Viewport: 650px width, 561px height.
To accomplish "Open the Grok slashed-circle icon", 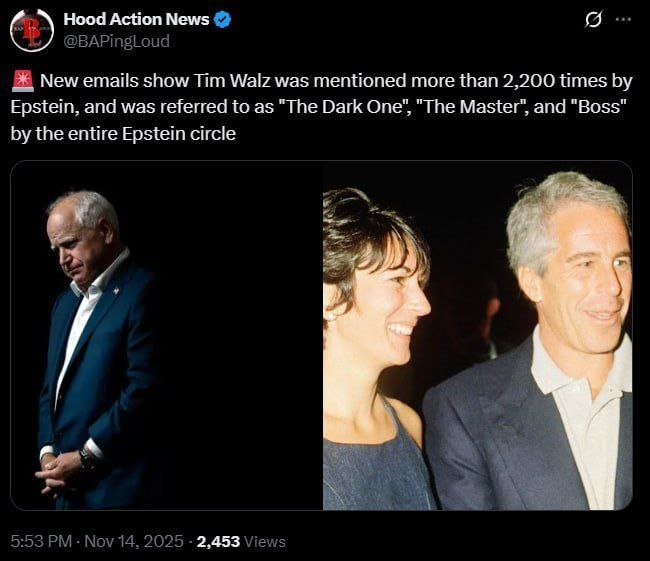I will pyautogui.click(x=593, y=19).
